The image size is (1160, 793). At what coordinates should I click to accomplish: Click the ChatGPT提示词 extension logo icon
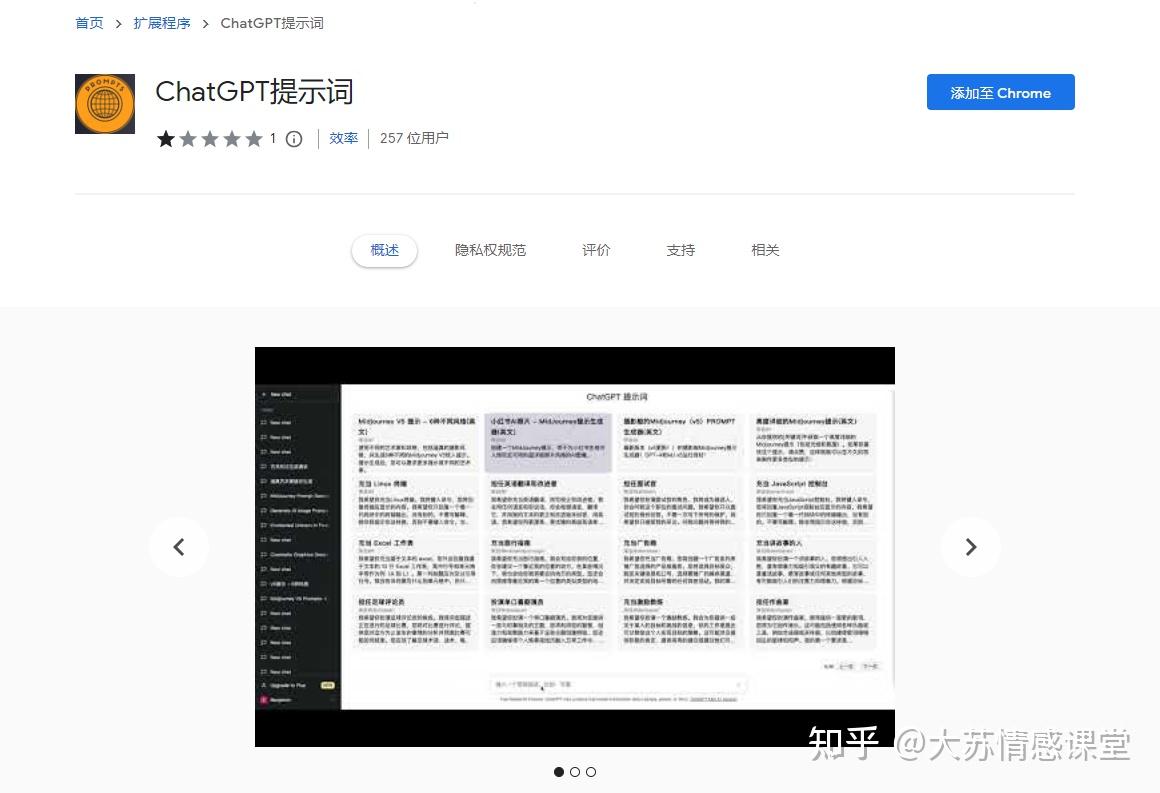point(105,104)
